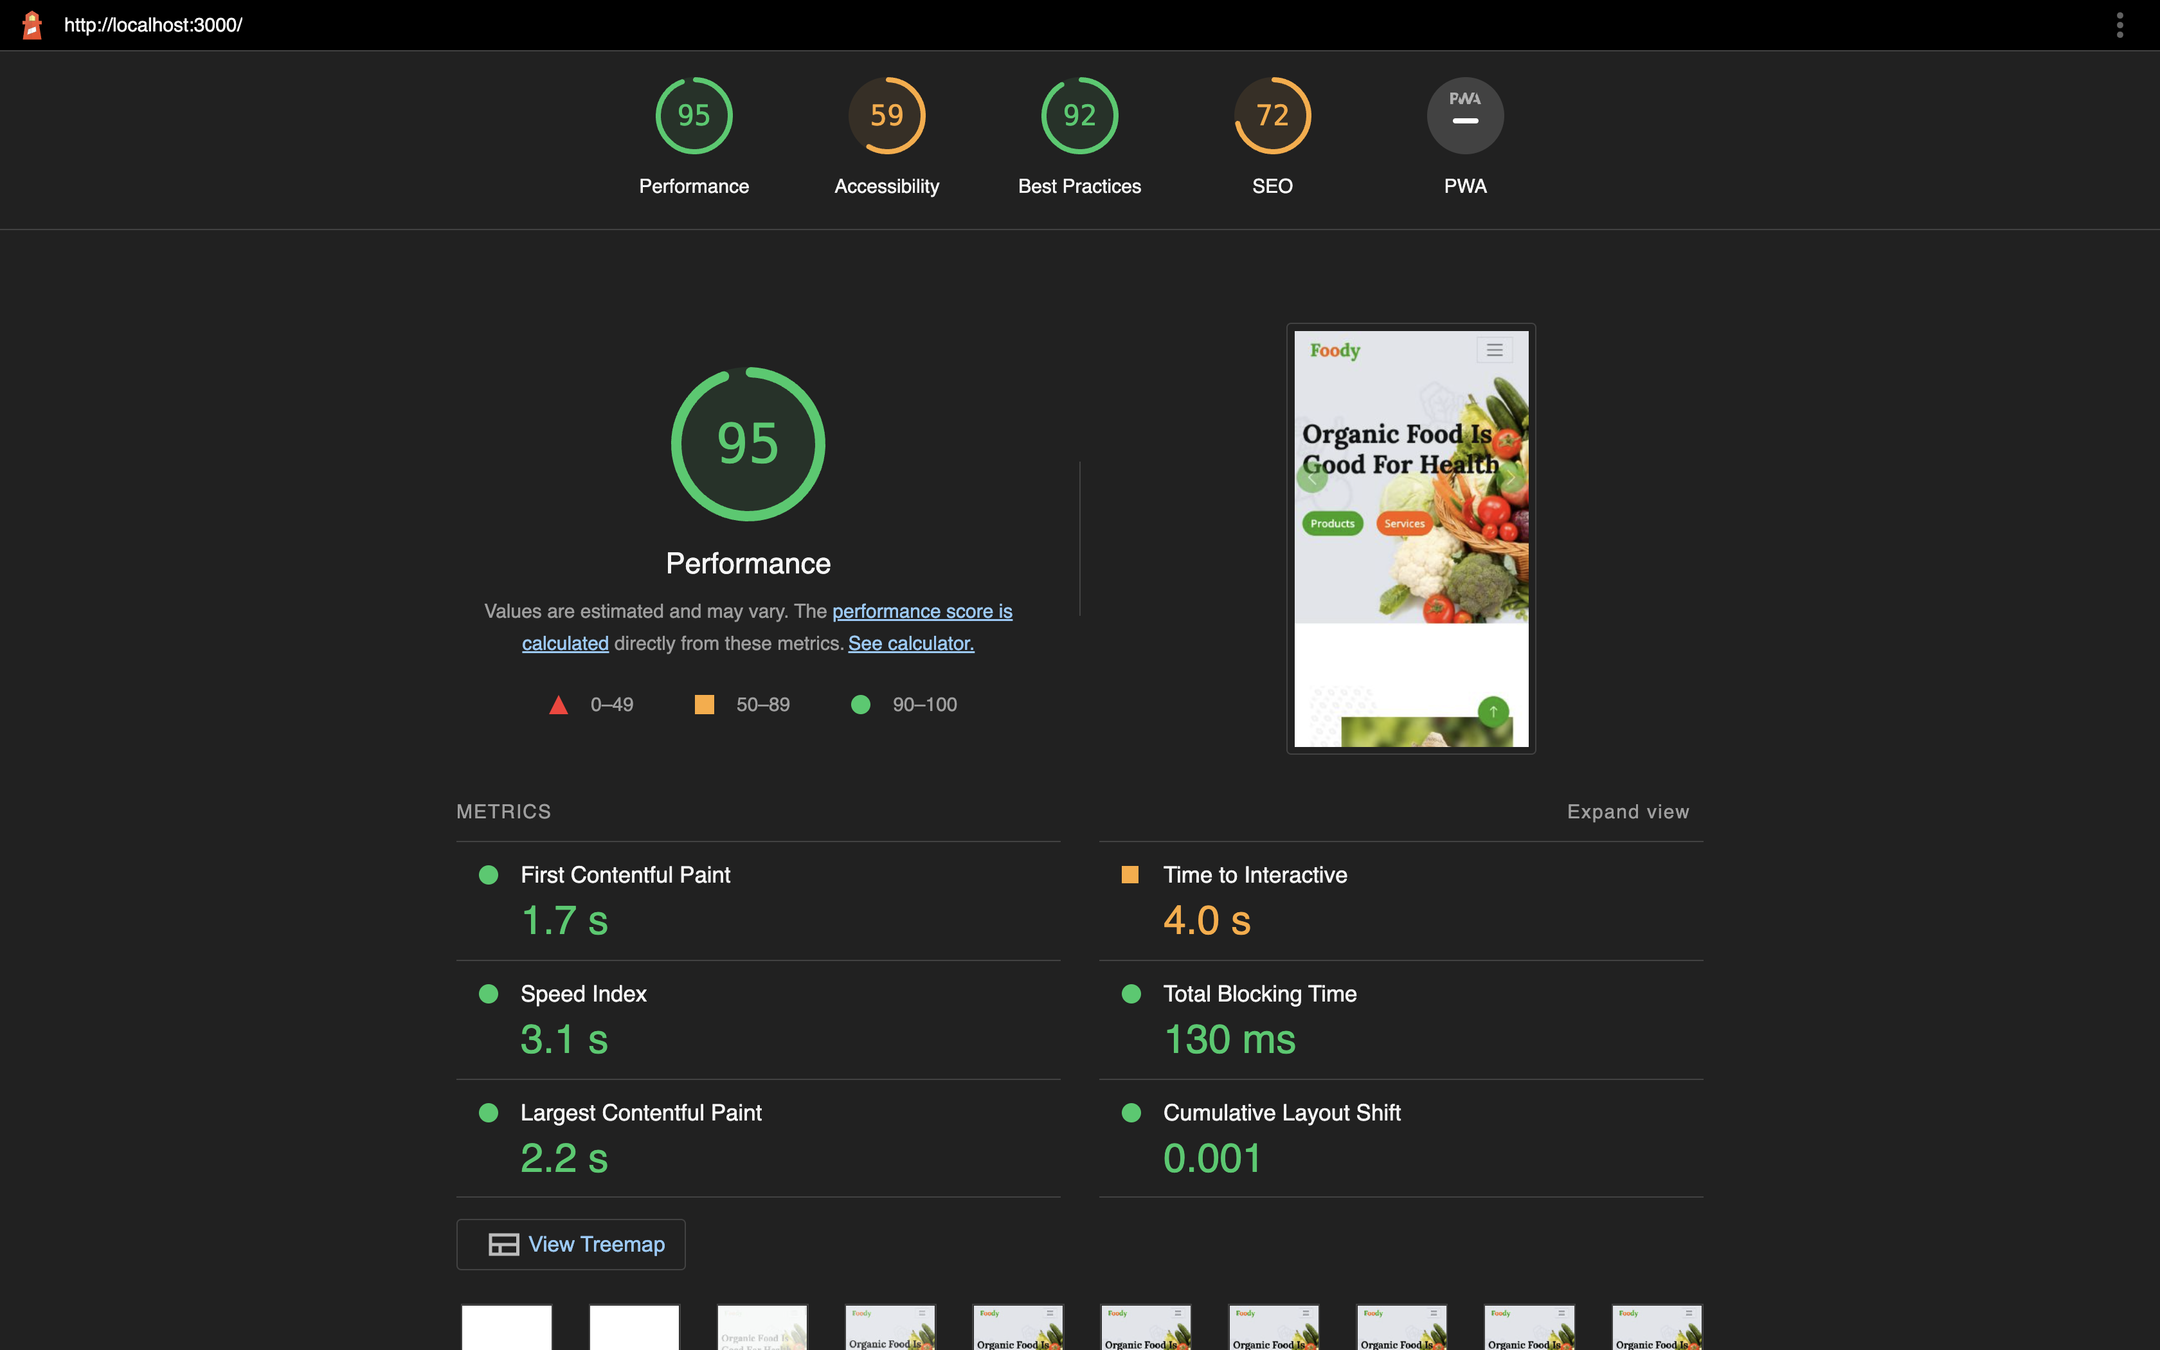The image size is (2160, 1350).
Task: Go to the SEO score 72 gauge
Action: (x=1272, y=116)
